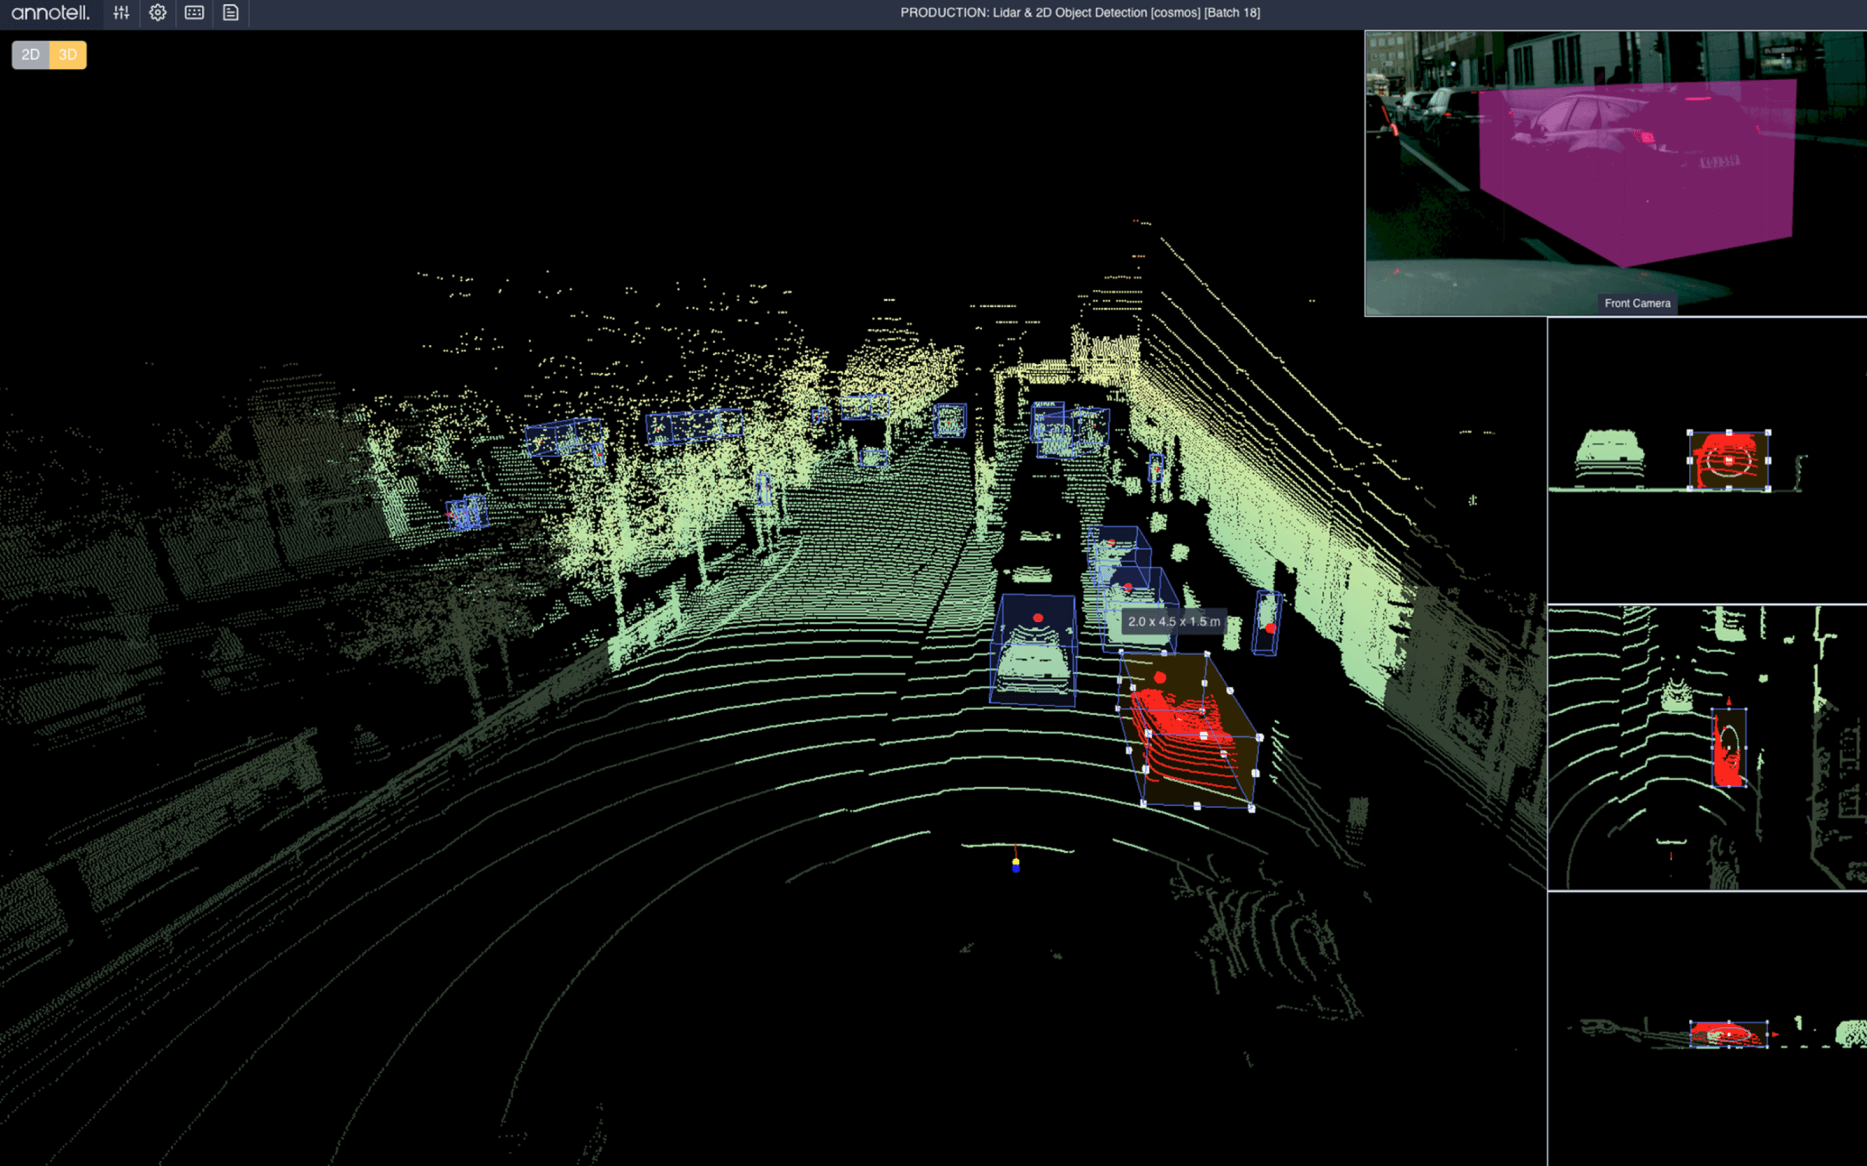Open the settings gear icon
The height and width of the screenshot is (1166, 1867).
pos(158,13)
